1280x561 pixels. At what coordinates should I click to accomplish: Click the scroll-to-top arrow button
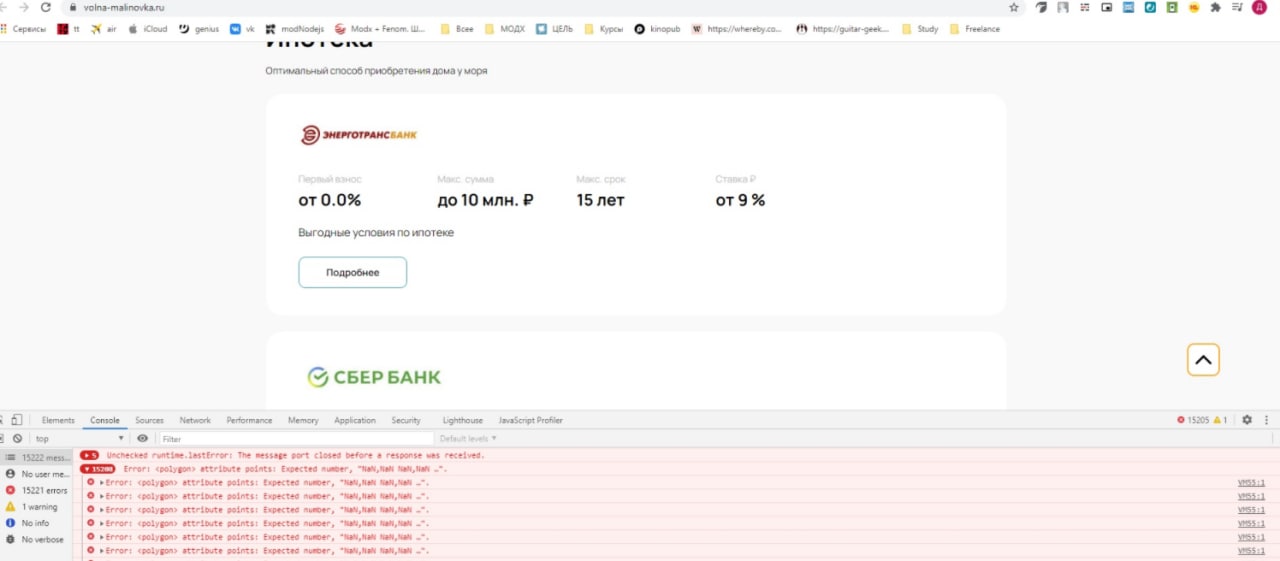click(x=1203, y=360)
